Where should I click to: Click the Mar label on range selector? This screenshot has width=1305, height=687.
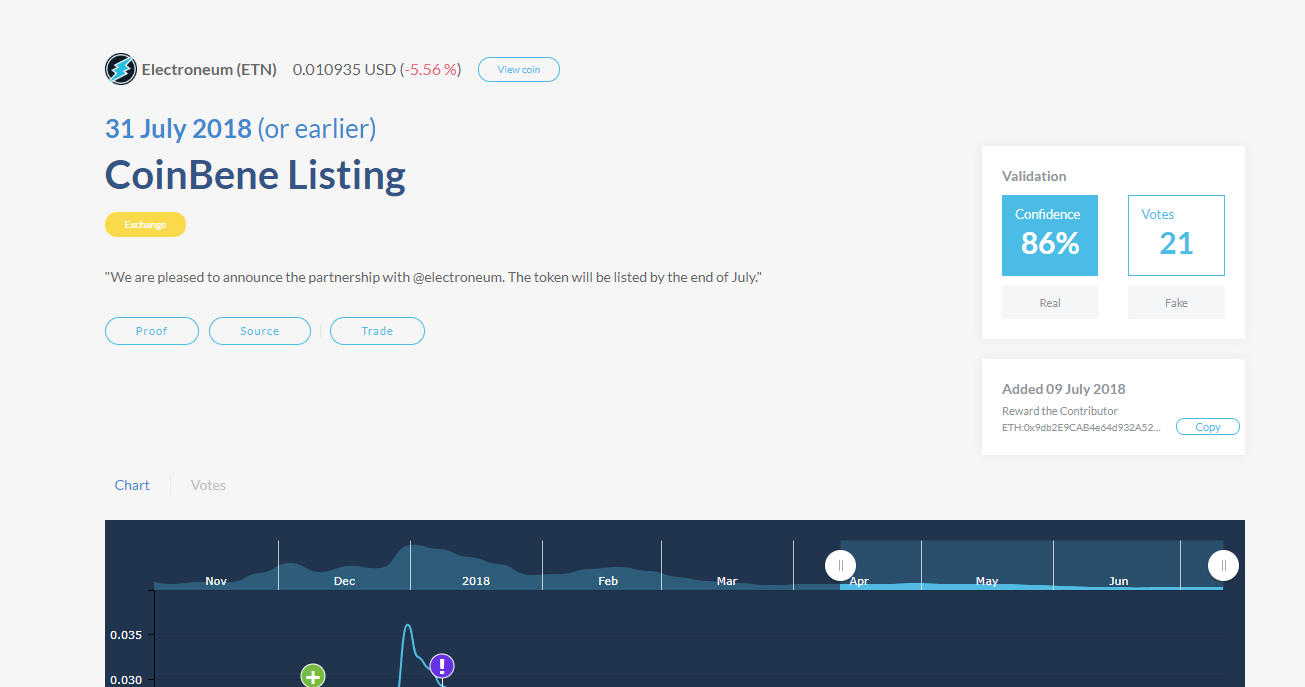tap(727, 581)
